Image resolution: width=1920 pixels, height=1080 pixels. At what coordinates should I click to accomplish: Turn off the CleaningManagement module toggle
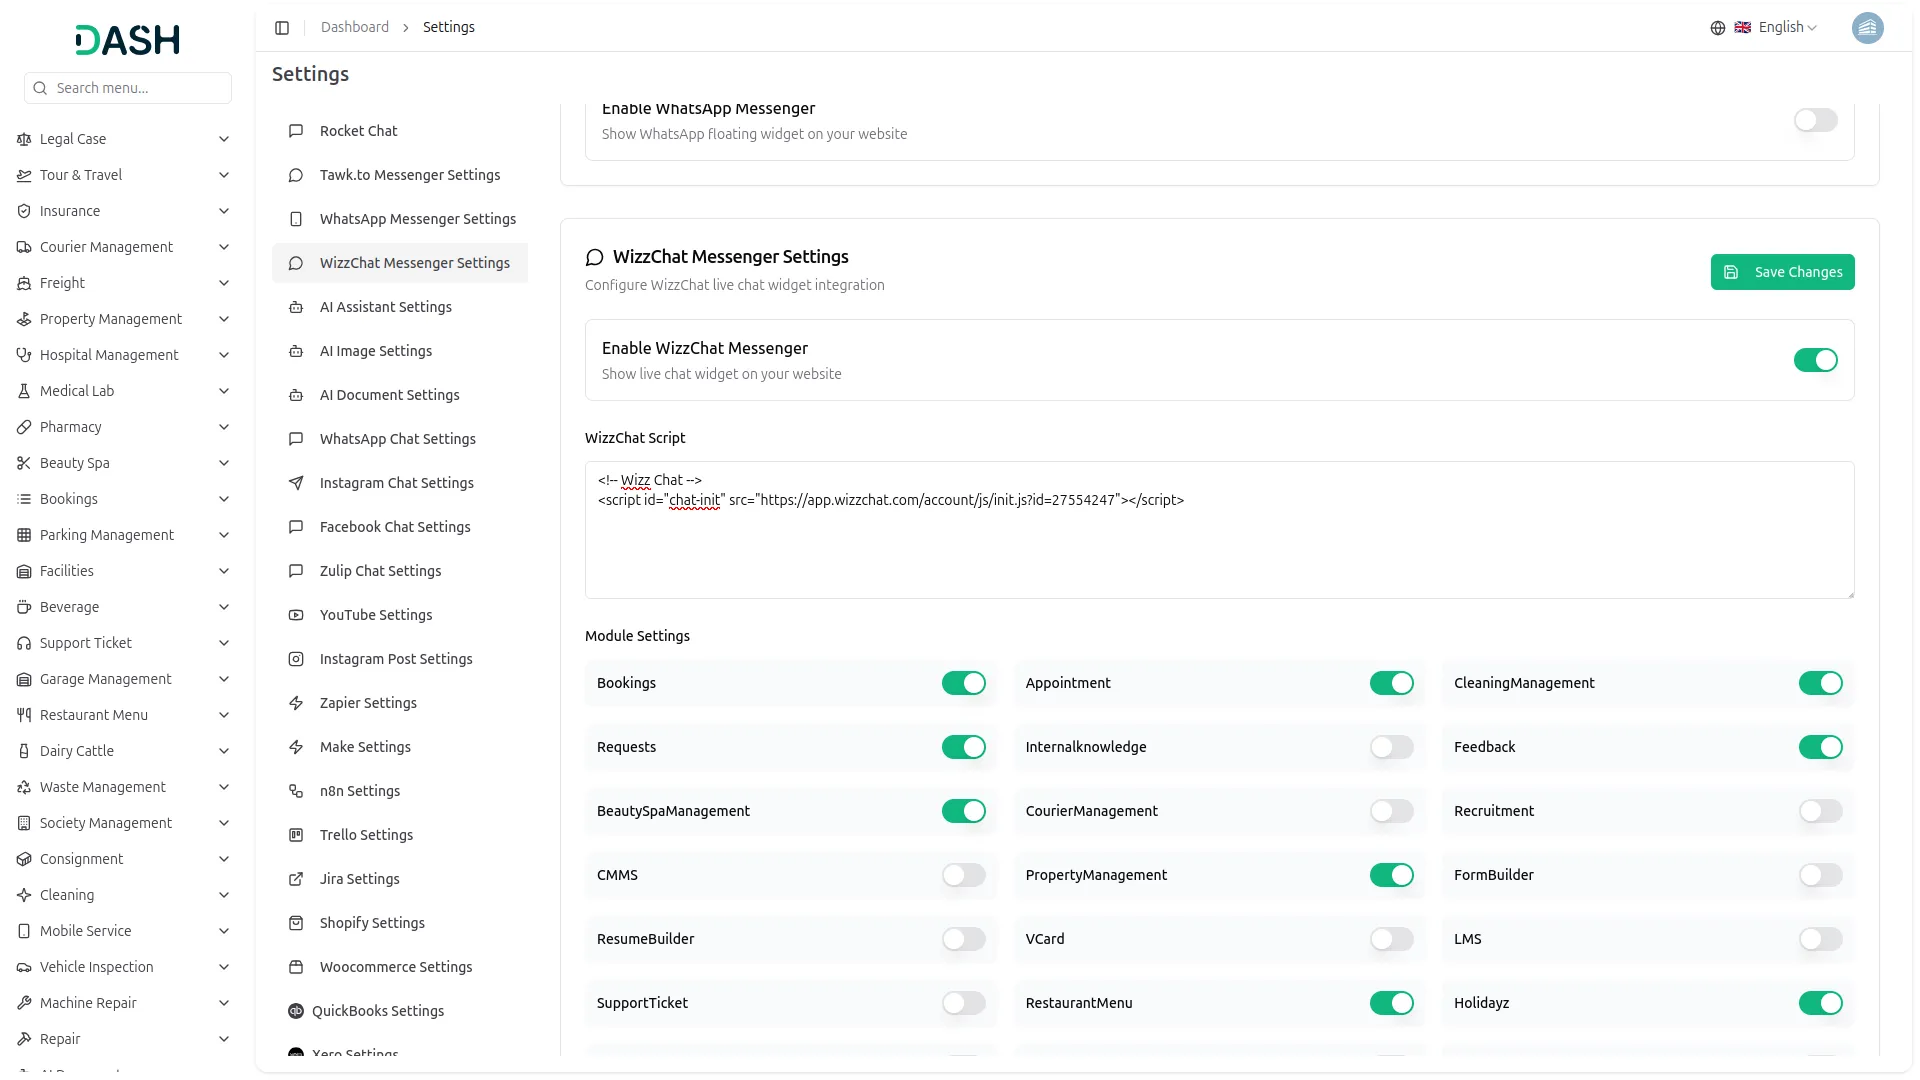(x=1820, y=683)
